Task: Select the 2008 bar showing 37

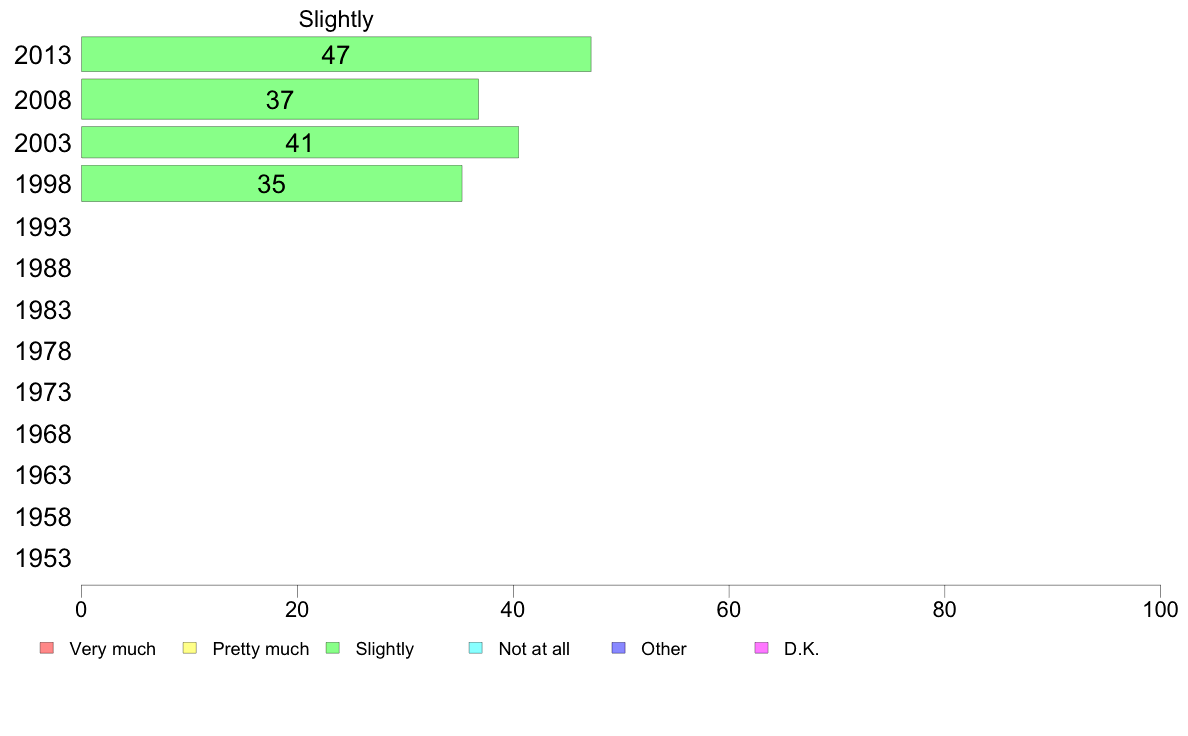Action: click(280, 99)
